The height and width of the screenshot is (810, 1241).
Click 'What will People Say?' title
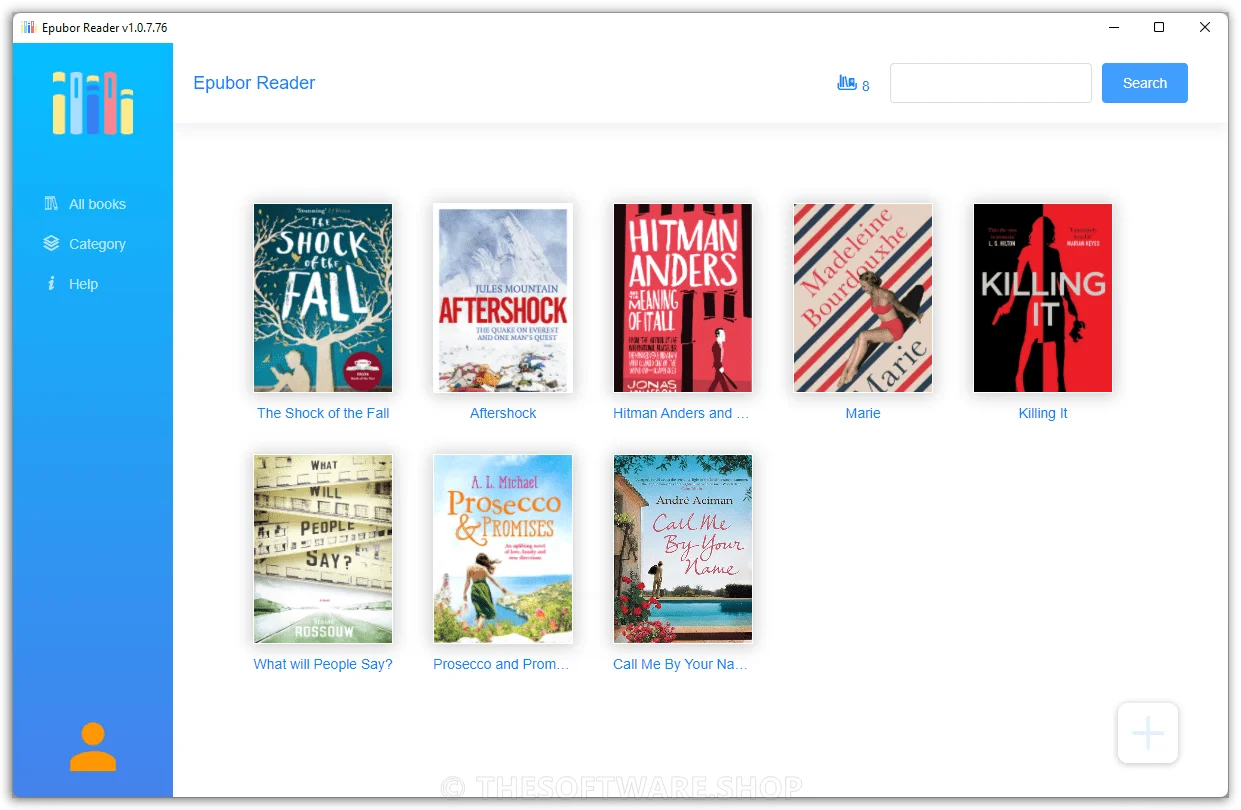[323, 664]
